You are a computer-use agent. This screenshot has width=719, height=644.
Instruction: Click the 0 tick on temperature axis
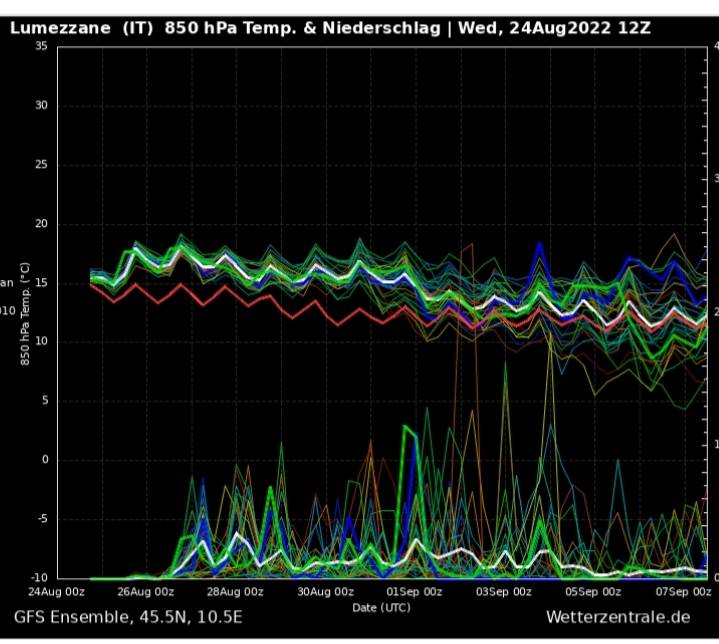click(x=44, y=460)
